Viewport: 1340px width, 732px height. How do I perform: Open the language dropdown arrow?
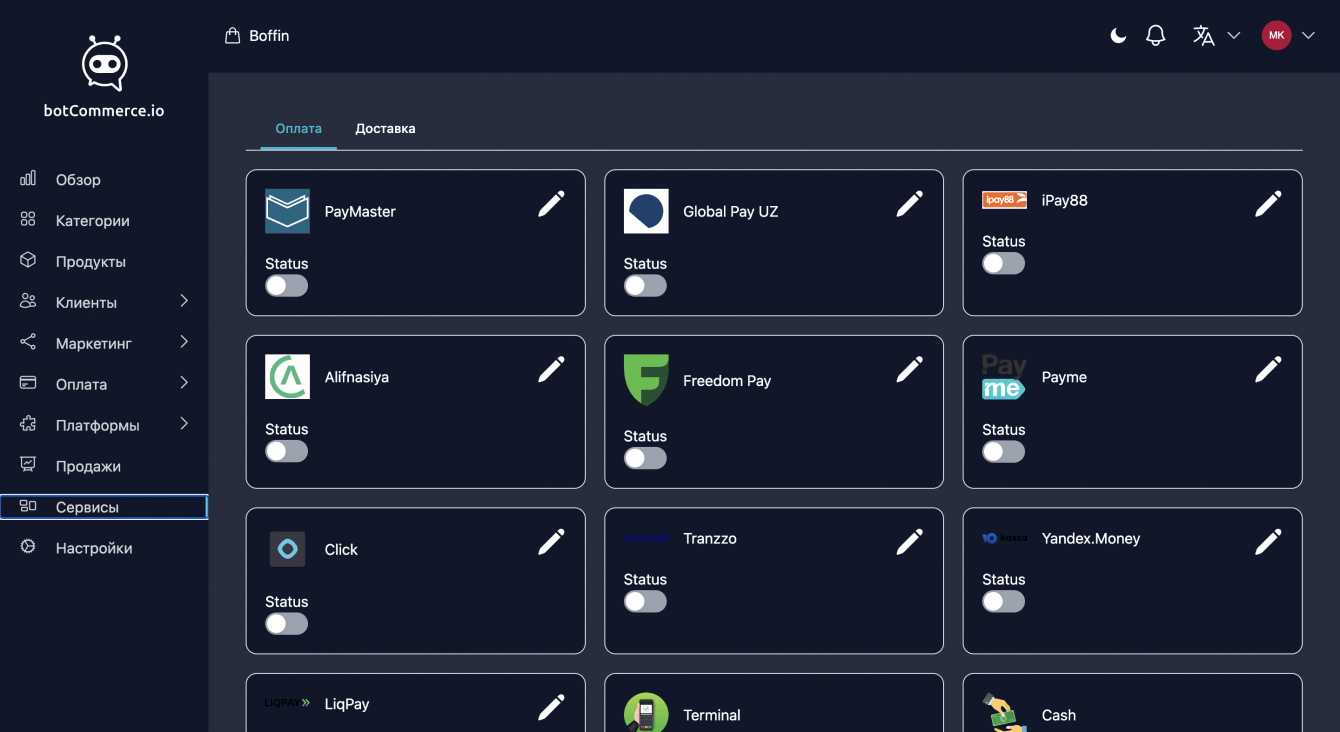[x=1234, y=36]
